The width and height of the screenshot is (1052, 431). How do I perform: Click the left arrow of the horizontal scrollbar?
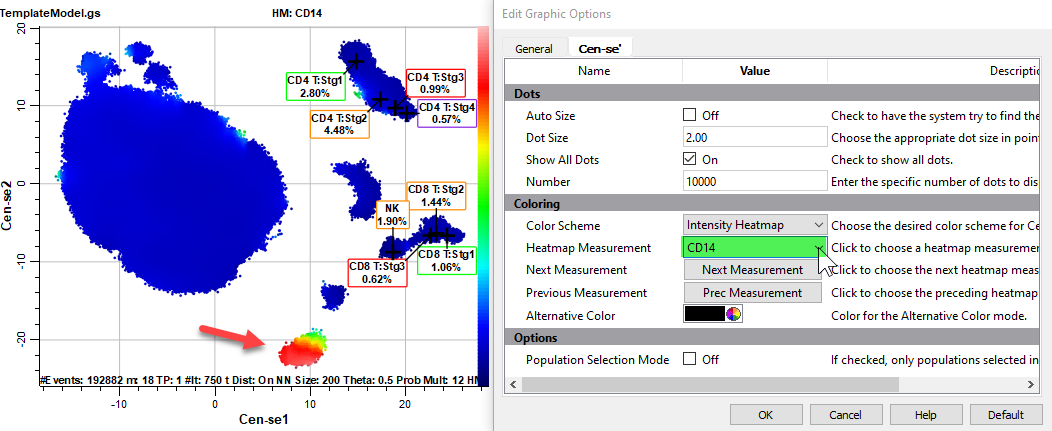point(515,383)
